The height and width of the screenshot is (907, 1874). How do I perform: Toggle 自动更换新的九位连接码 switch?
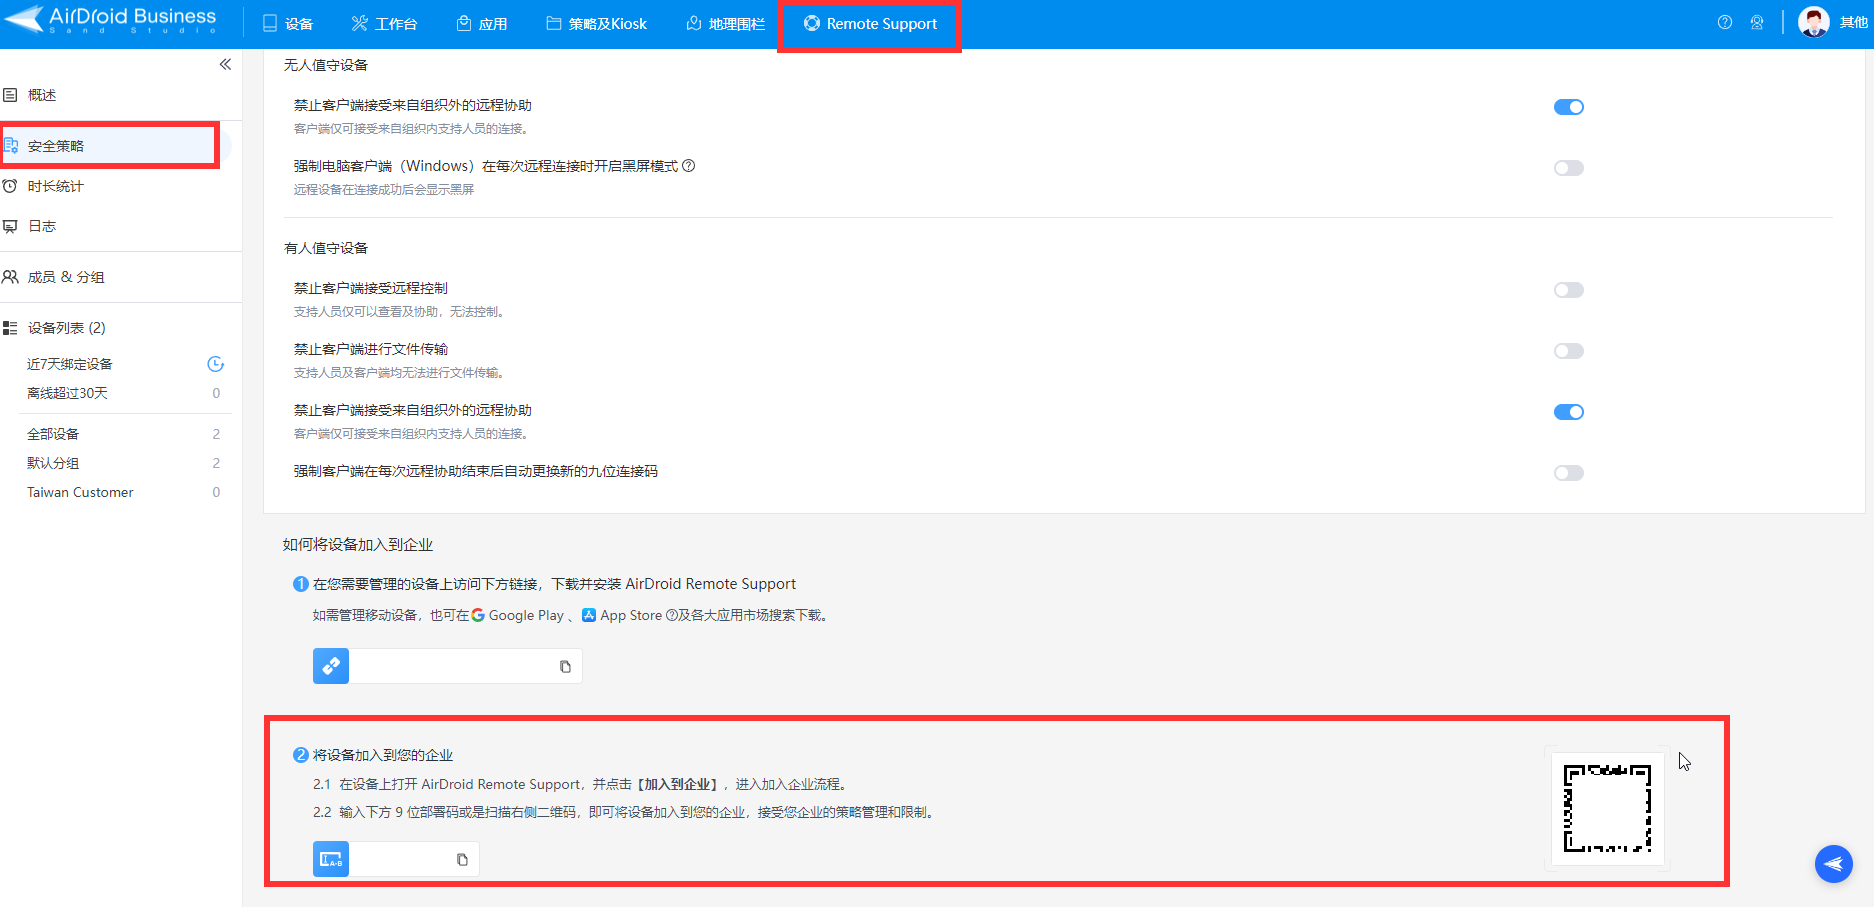(x=1568, y=473)
